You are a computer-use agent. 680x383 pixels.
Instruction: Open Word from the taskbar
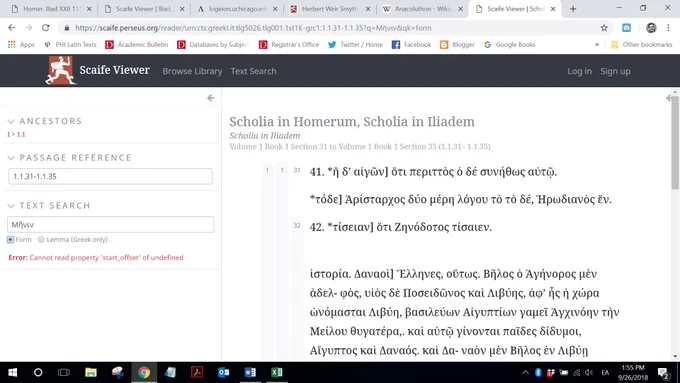coord(250,372)
